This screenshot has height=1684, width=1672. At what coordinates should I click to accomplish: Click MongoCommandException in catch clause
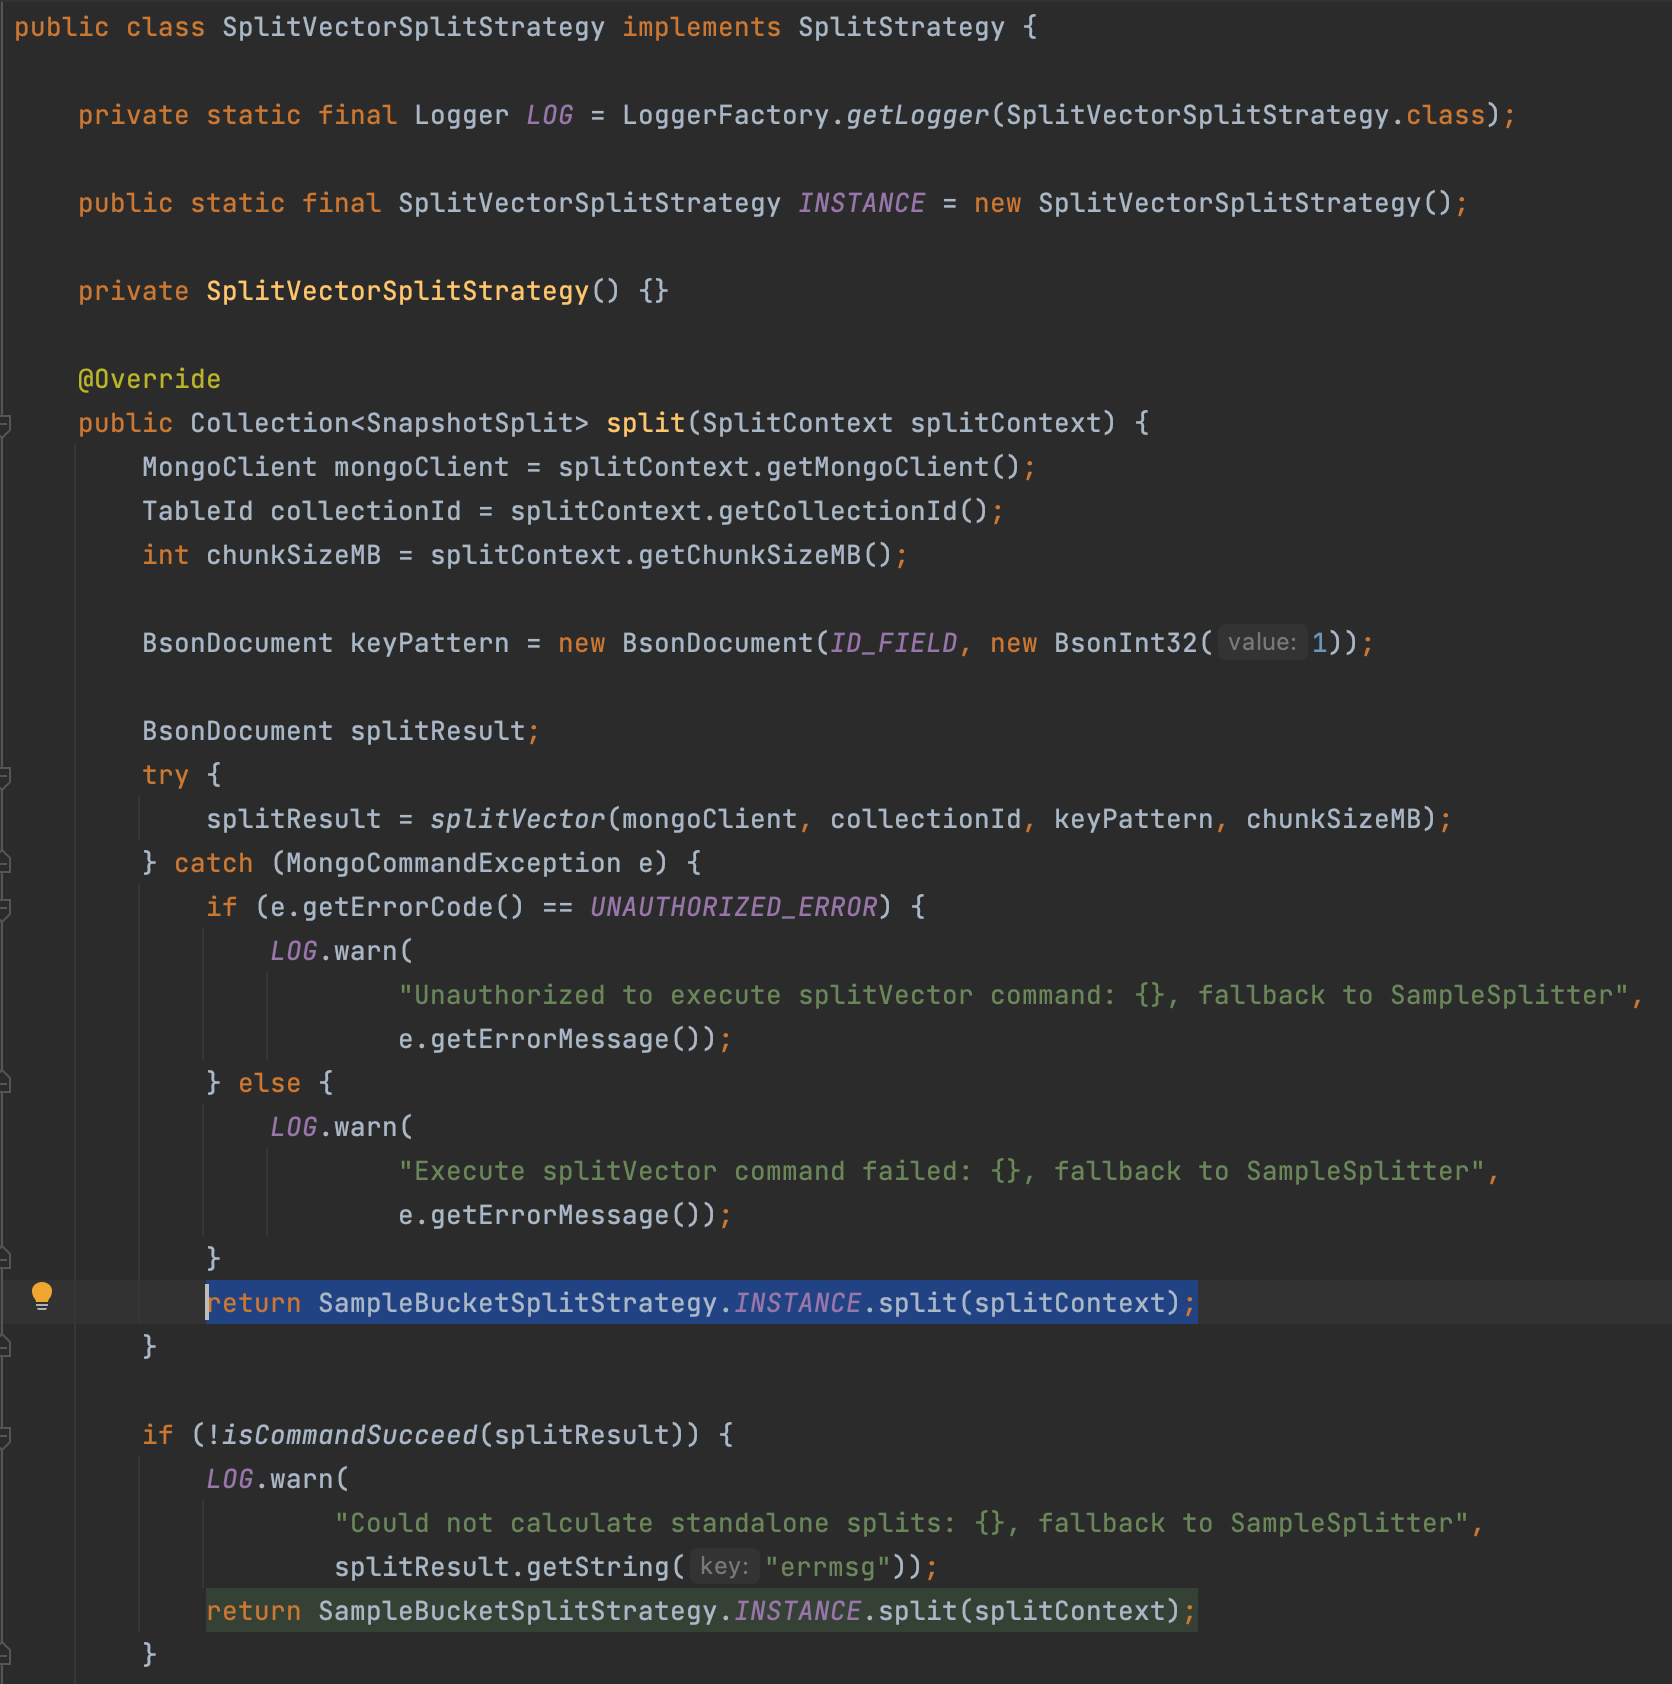(453, 863)
